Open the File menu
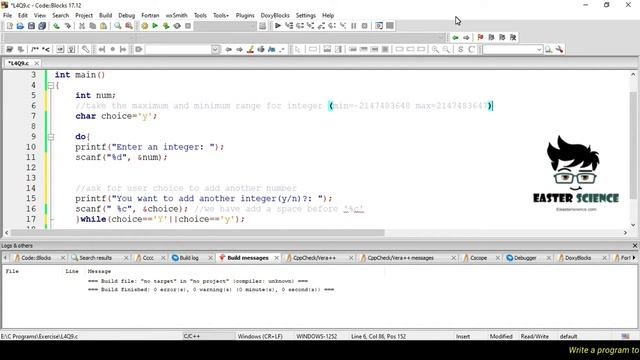 click(x=7, y=15)
